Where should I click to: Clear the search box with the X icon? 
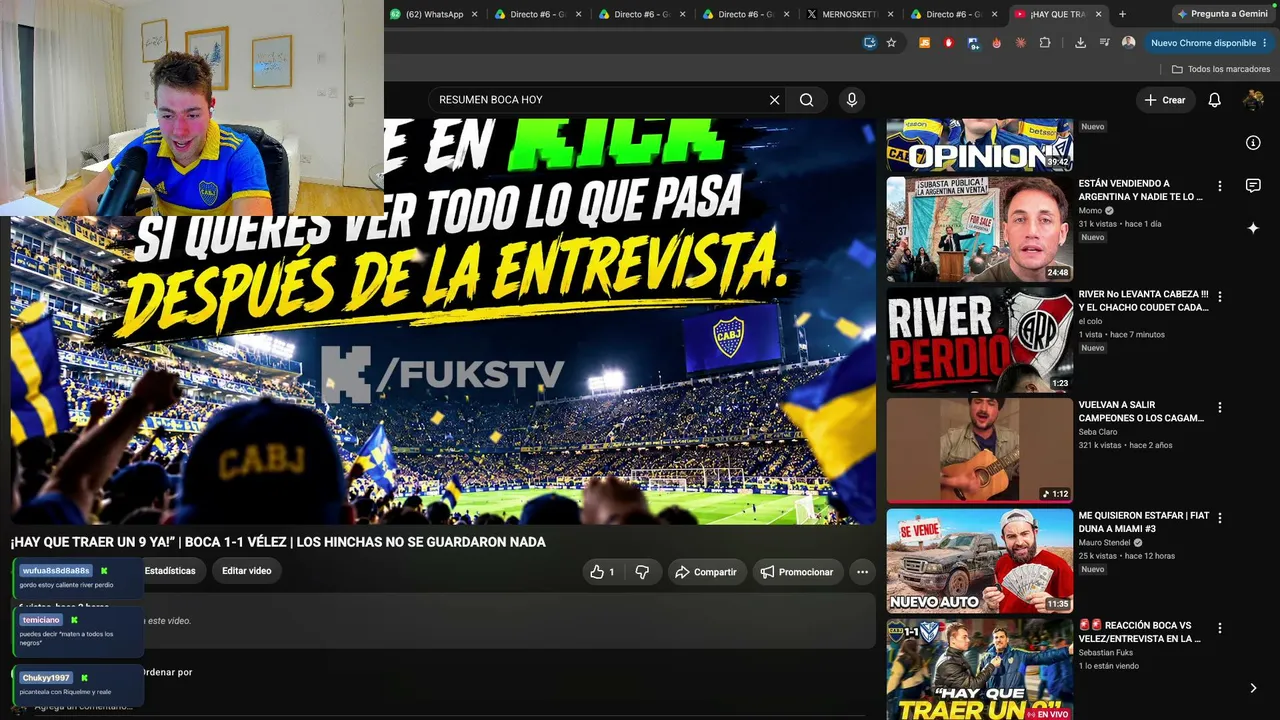click(x=774, y=100)
